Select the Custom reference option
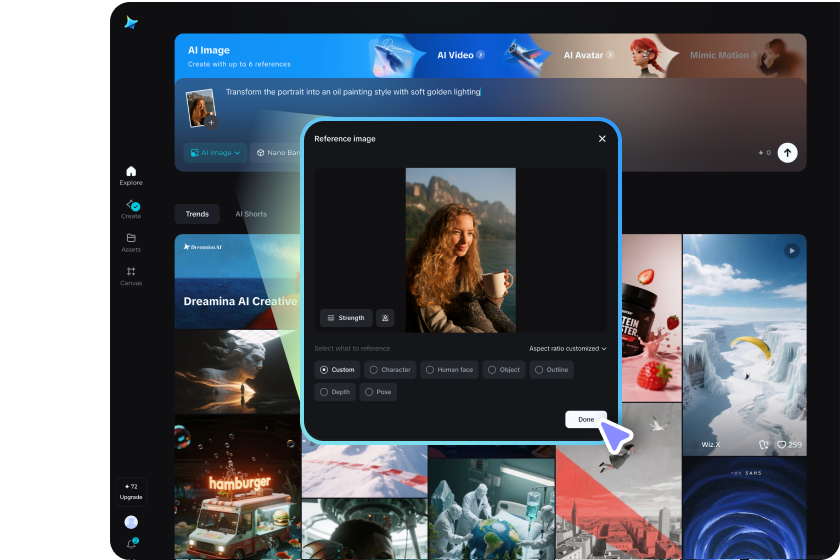 338,370
